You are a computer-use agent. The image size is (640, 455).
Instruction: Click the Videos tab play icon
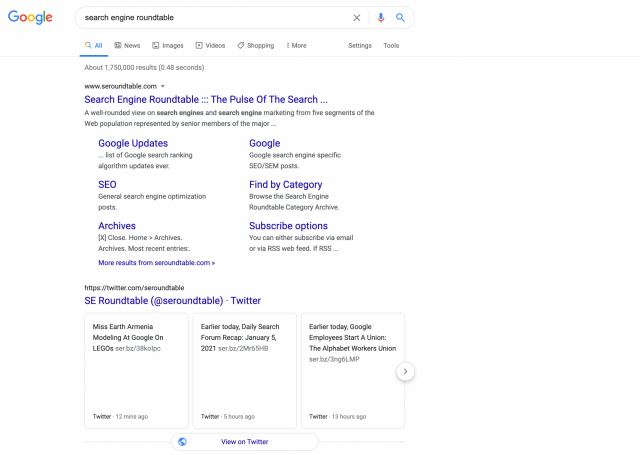coord(199,45)
